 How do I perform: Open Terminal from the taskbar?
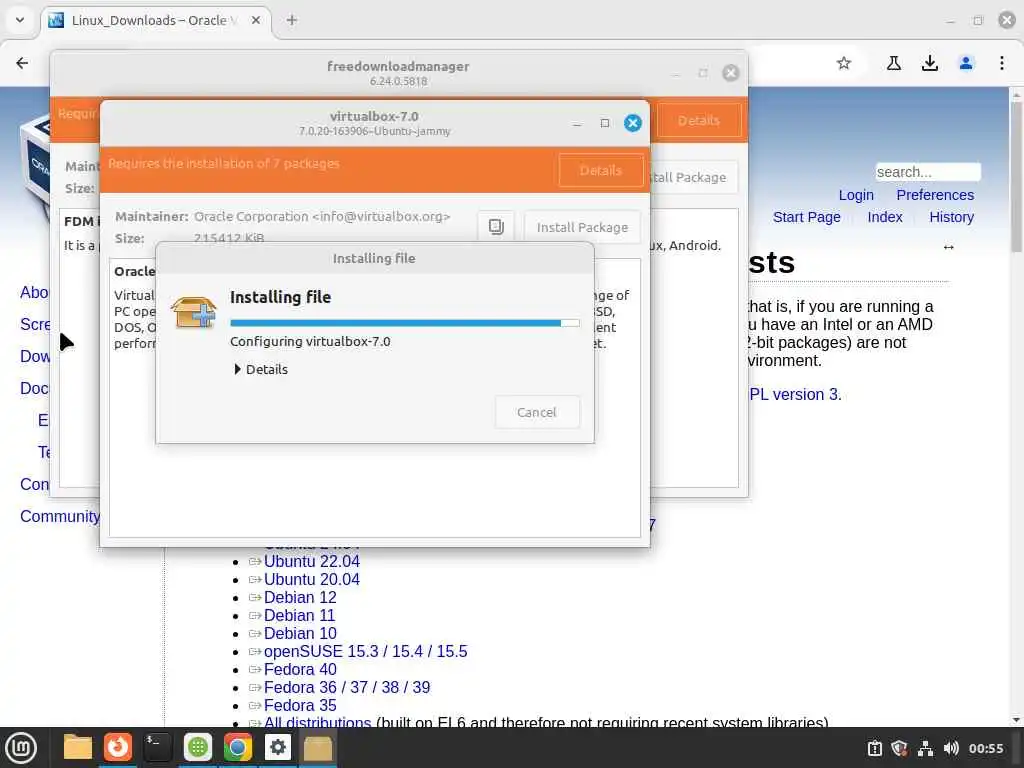(x=158, y=748)
